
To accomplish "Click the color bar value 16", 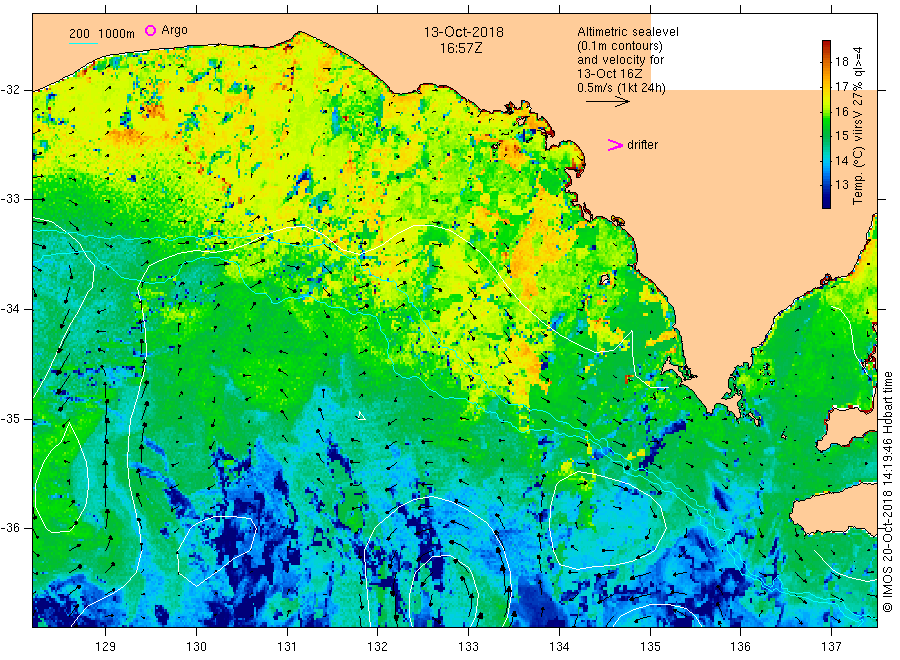I will (841, 111).
